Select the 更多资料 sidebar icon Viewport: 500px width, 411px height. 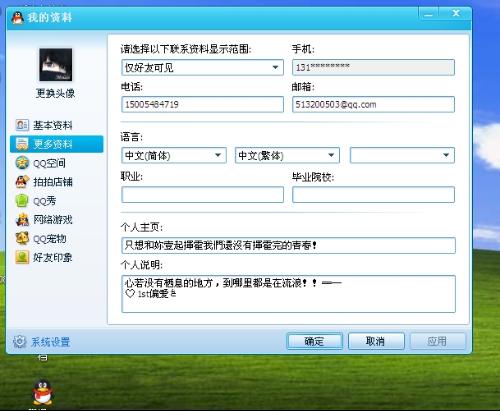tap(22, 144)
